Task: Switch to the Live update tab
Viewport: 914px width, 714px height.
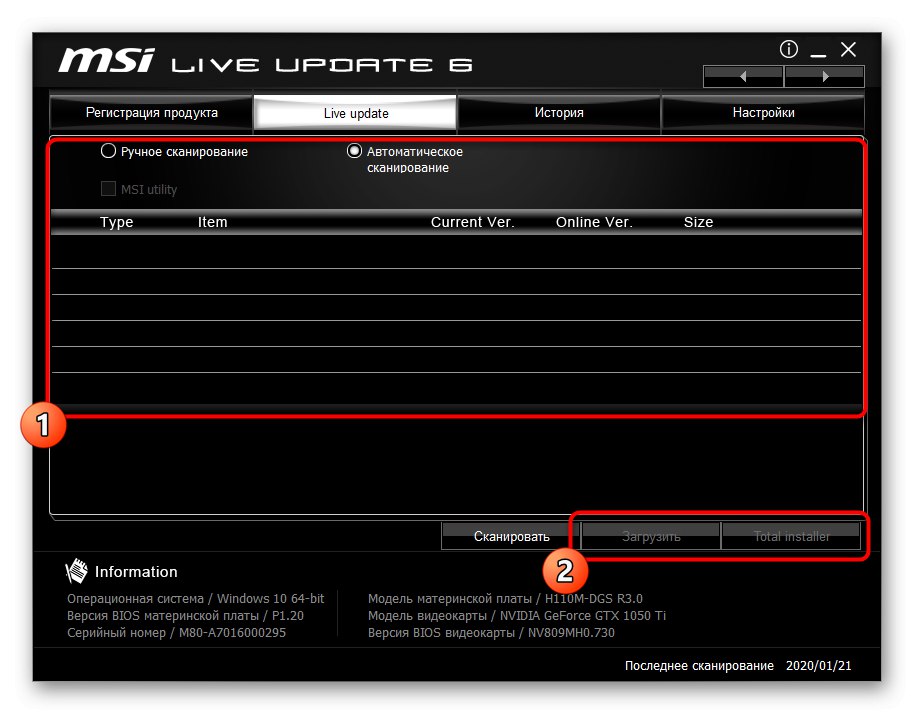Action: [x=355, y=112]
